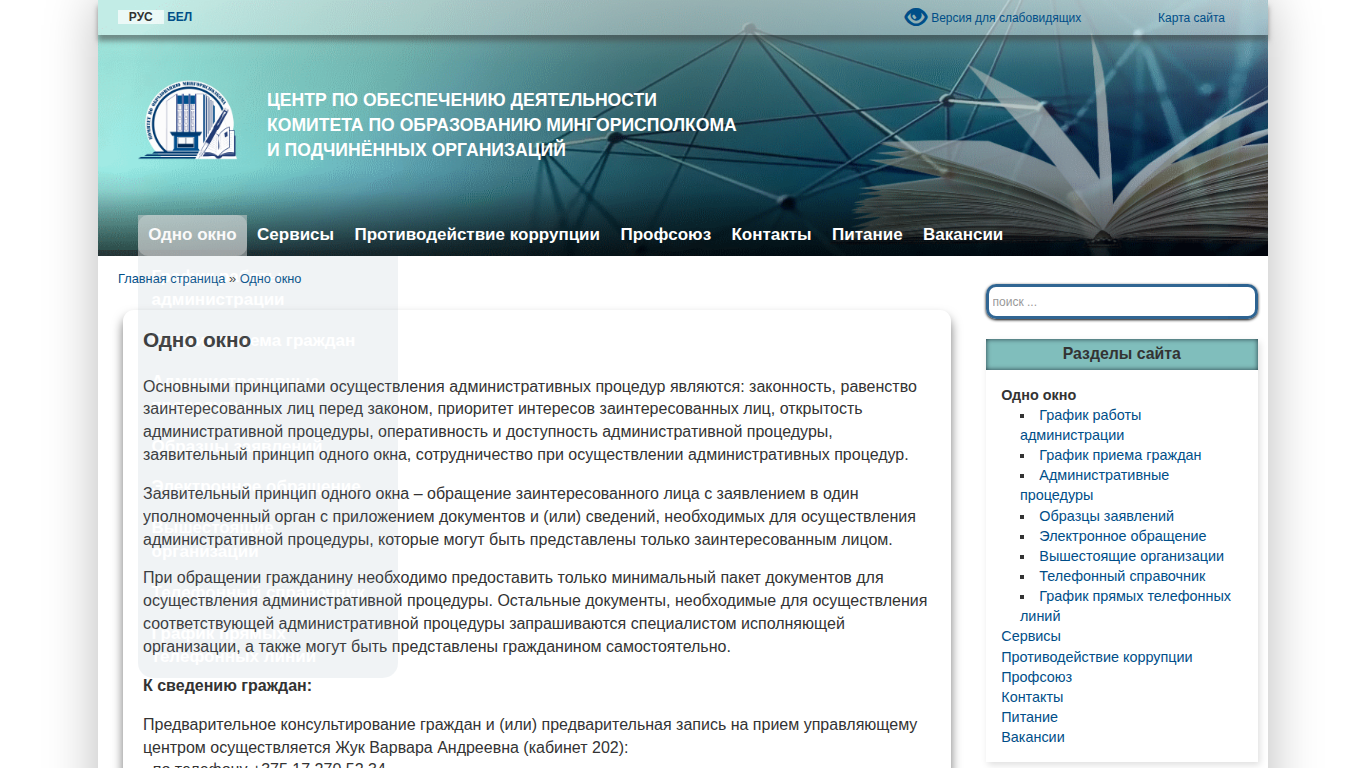Image resolution: width=1366 pixels, height=768 pixels.
Task: Open График прямых телефонных линий sidebar link
Action: (1125, 606)
